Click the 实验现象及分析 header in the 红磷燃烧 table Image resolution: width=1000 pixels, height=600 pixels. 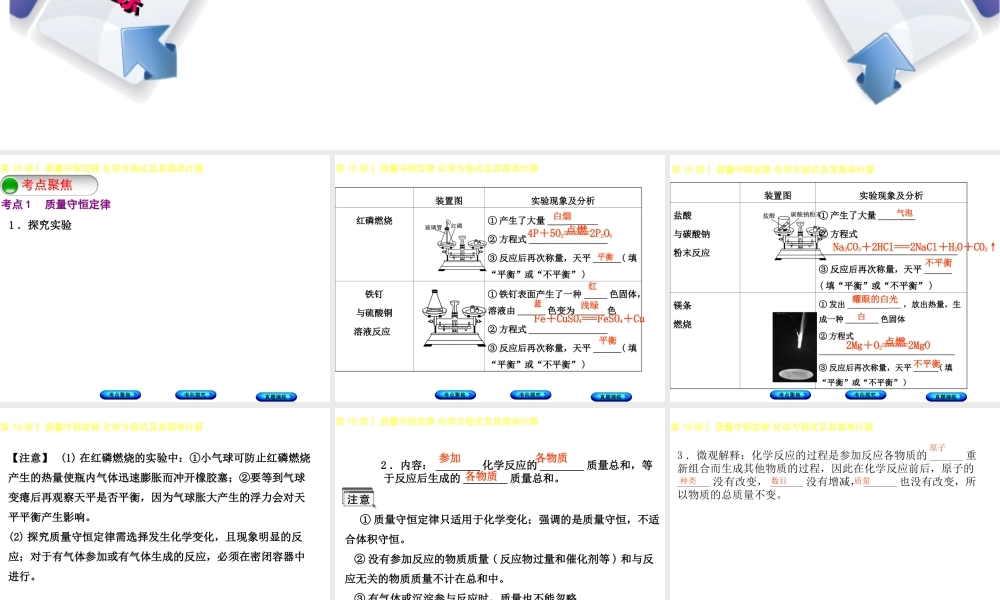click(x=563, y=201)
